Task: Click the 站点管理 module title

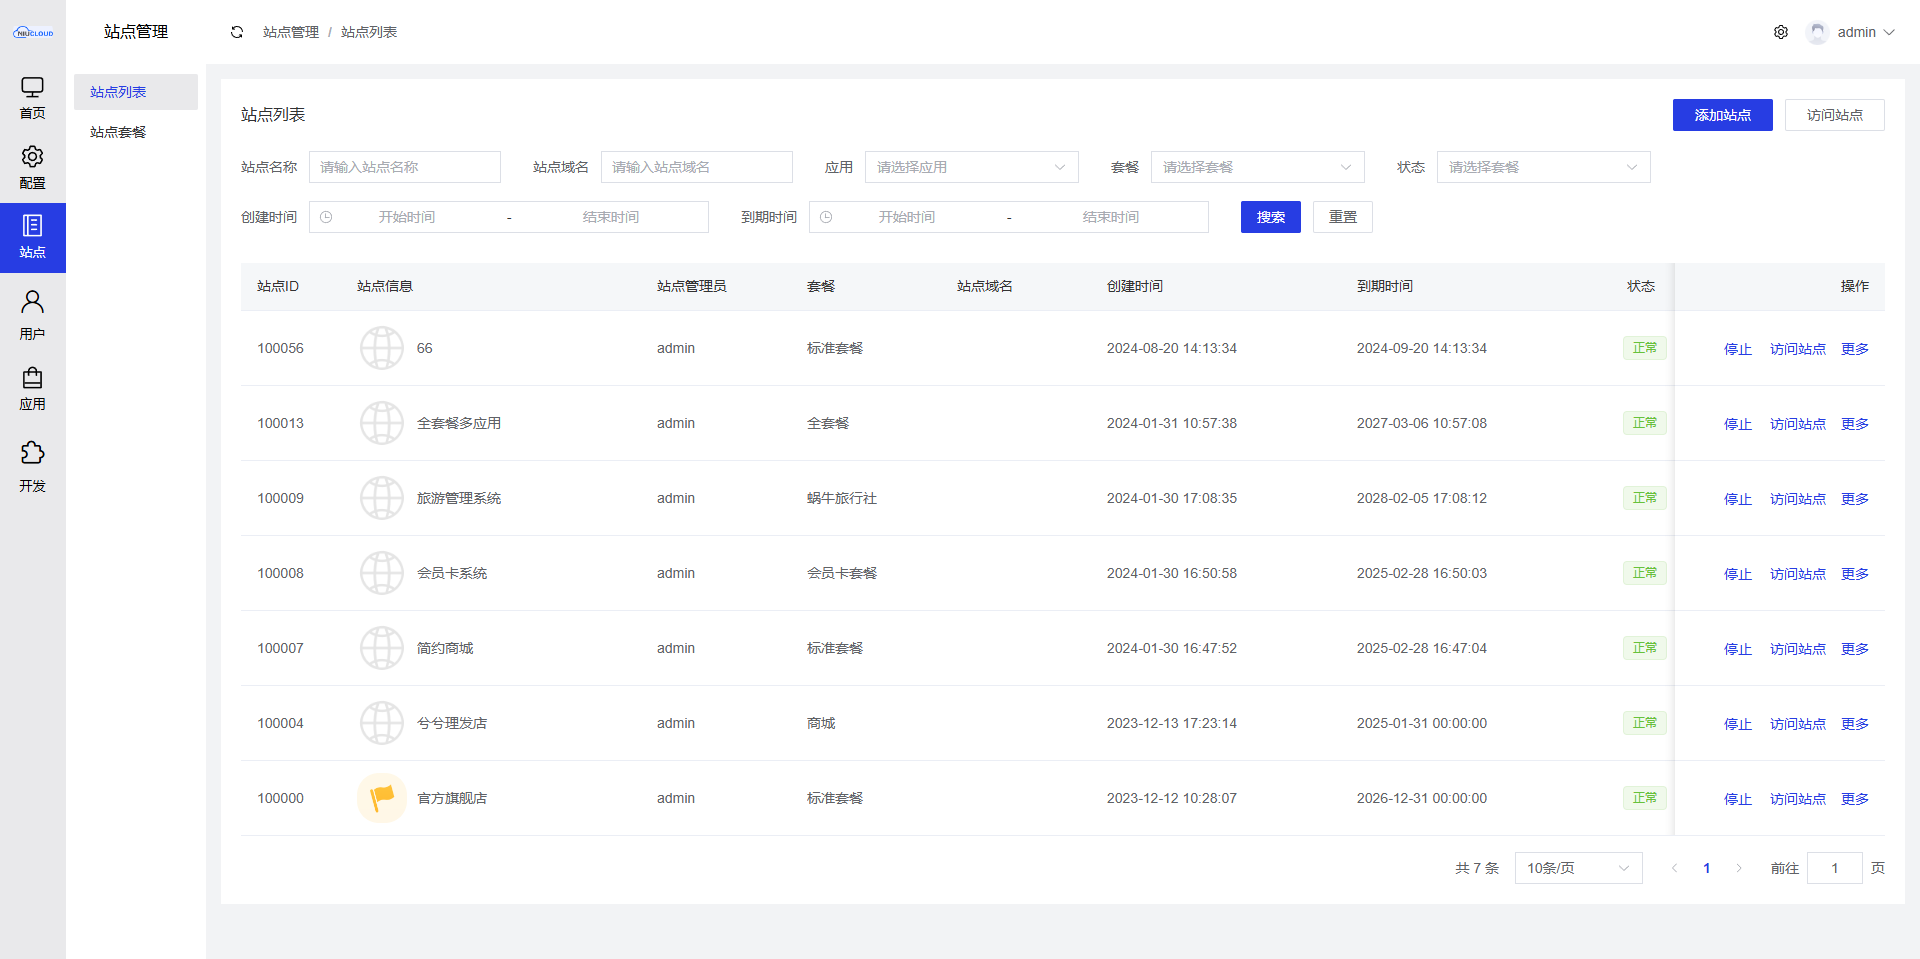Action: pos(136,32)
